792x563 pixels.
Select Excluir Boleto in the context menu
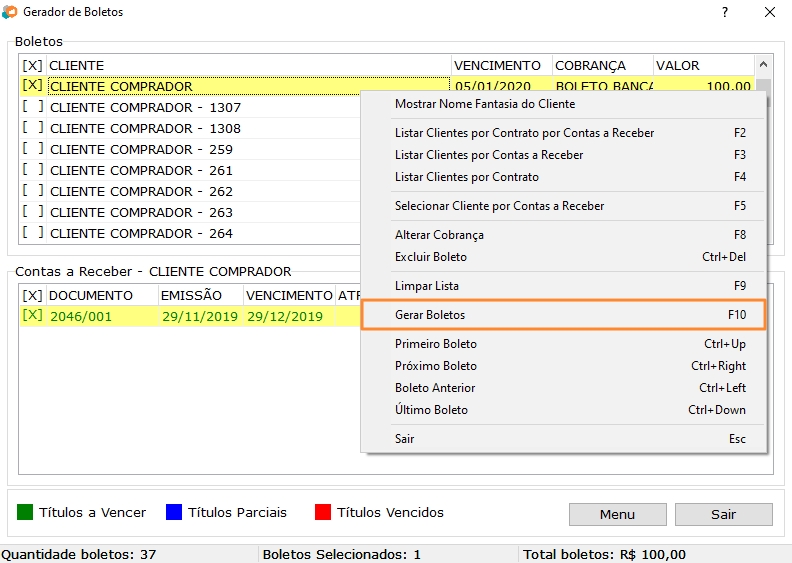431,257
